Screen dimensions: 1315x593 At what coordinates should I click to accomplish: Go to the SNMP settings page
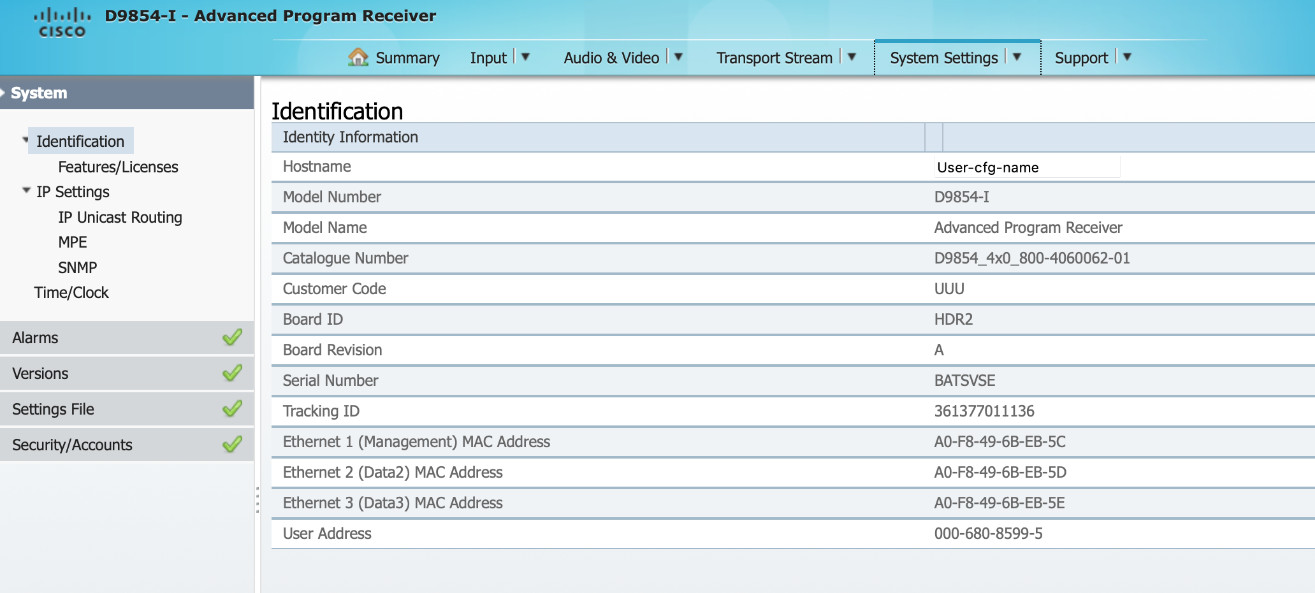click(x=77, y=267)
